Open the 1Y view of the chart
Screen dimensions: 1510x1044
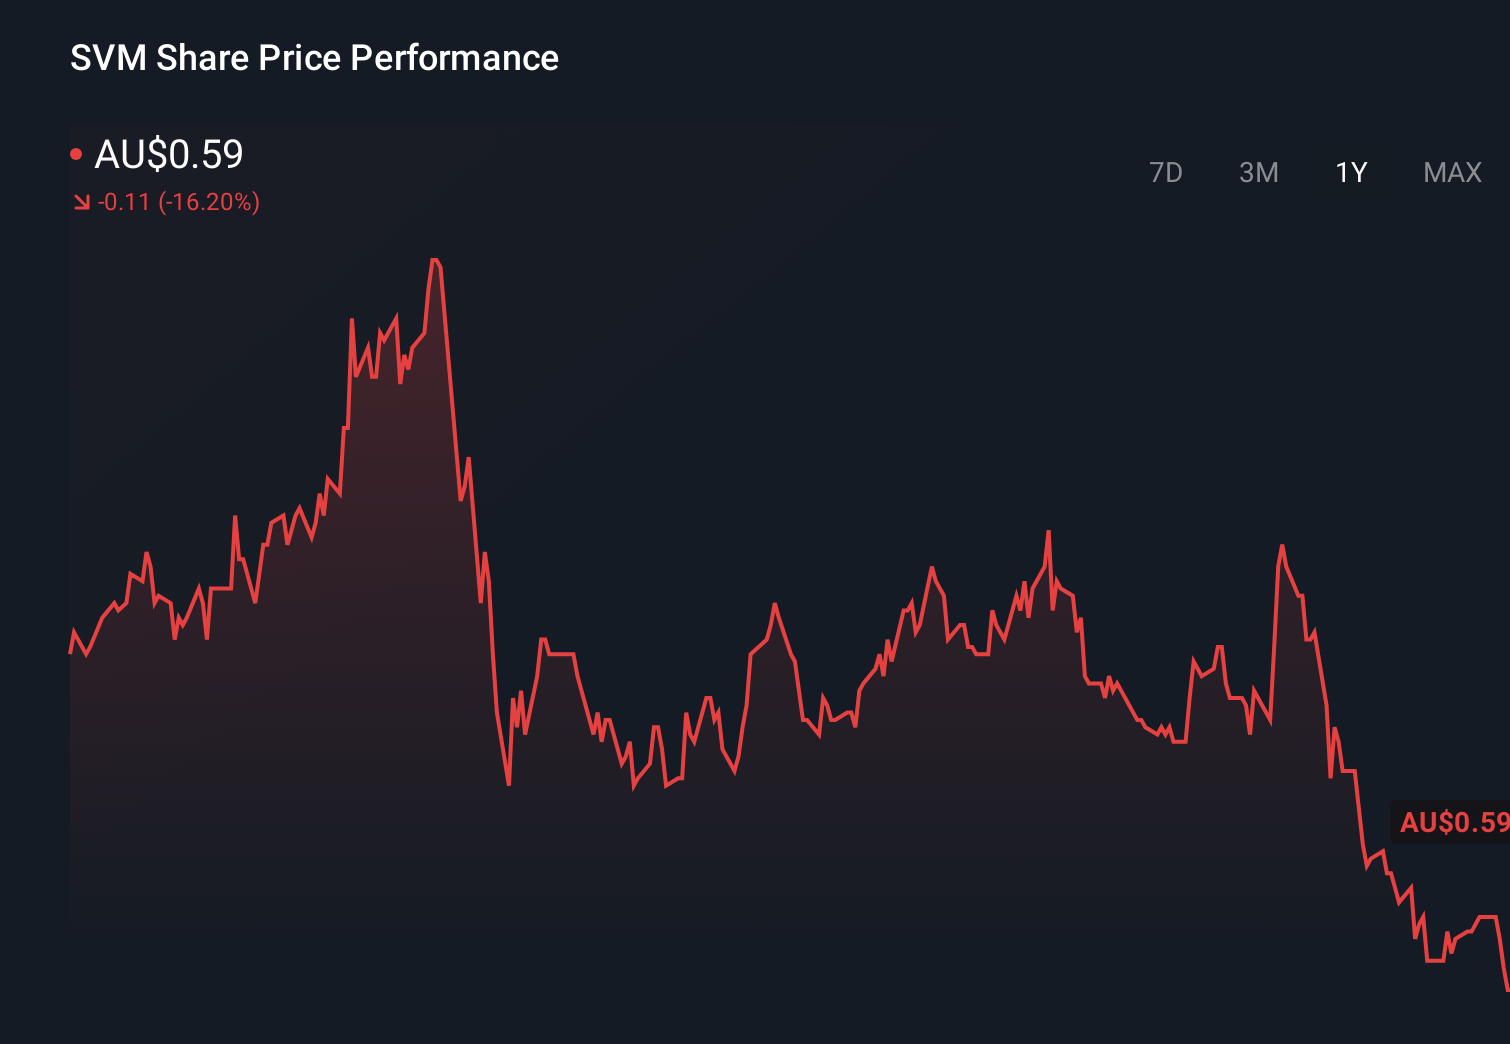1350,172
